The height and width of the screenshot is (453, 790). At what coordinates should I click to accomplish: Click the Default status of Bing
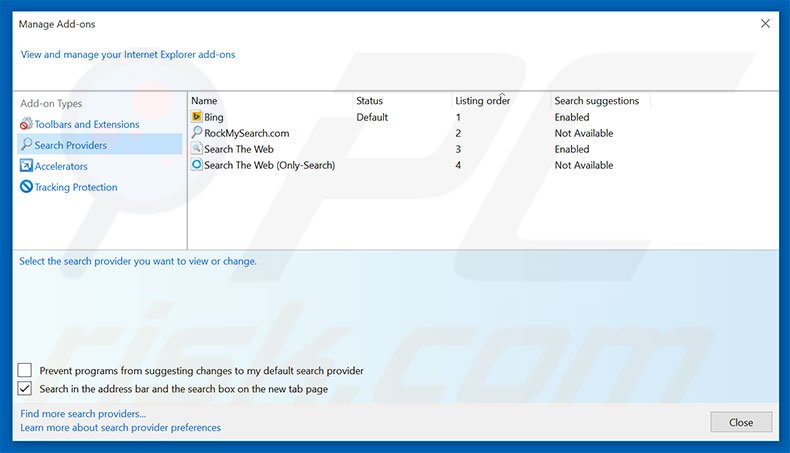pyautogui.click(x=372, y=117)
